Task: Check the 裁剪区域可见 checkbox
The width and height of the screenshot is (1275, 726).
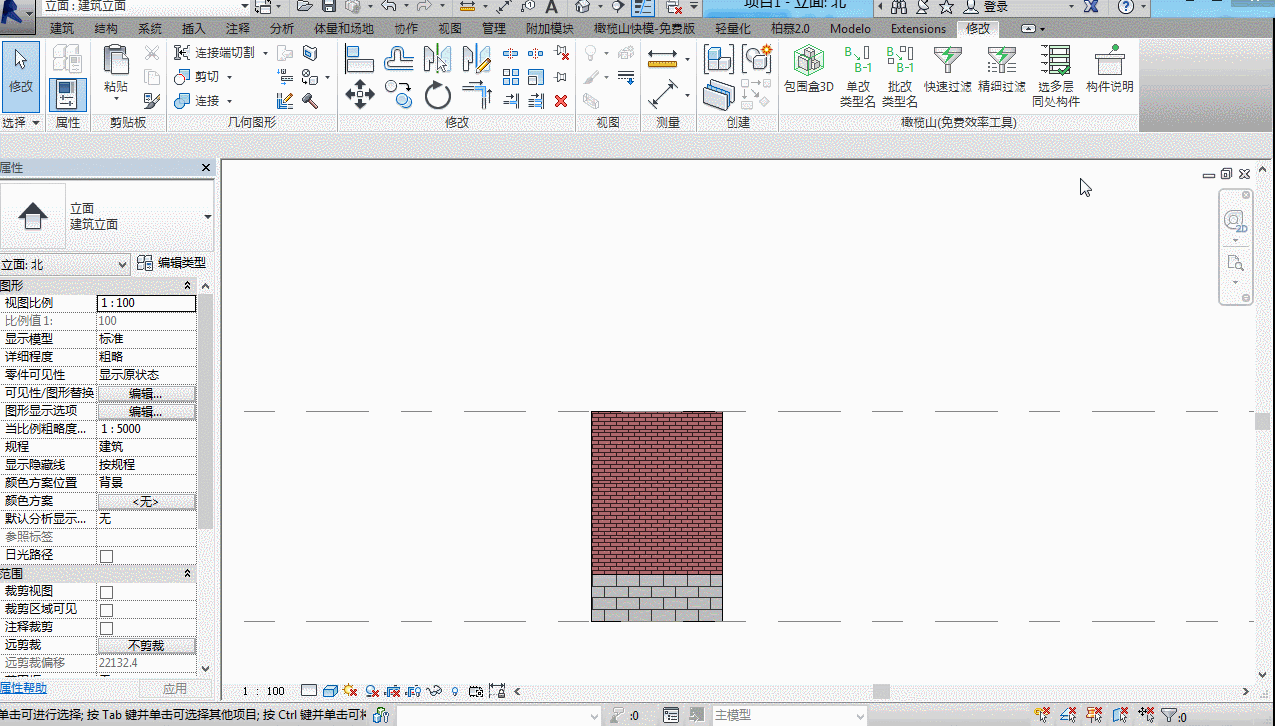Action: (x=106, y=610)
